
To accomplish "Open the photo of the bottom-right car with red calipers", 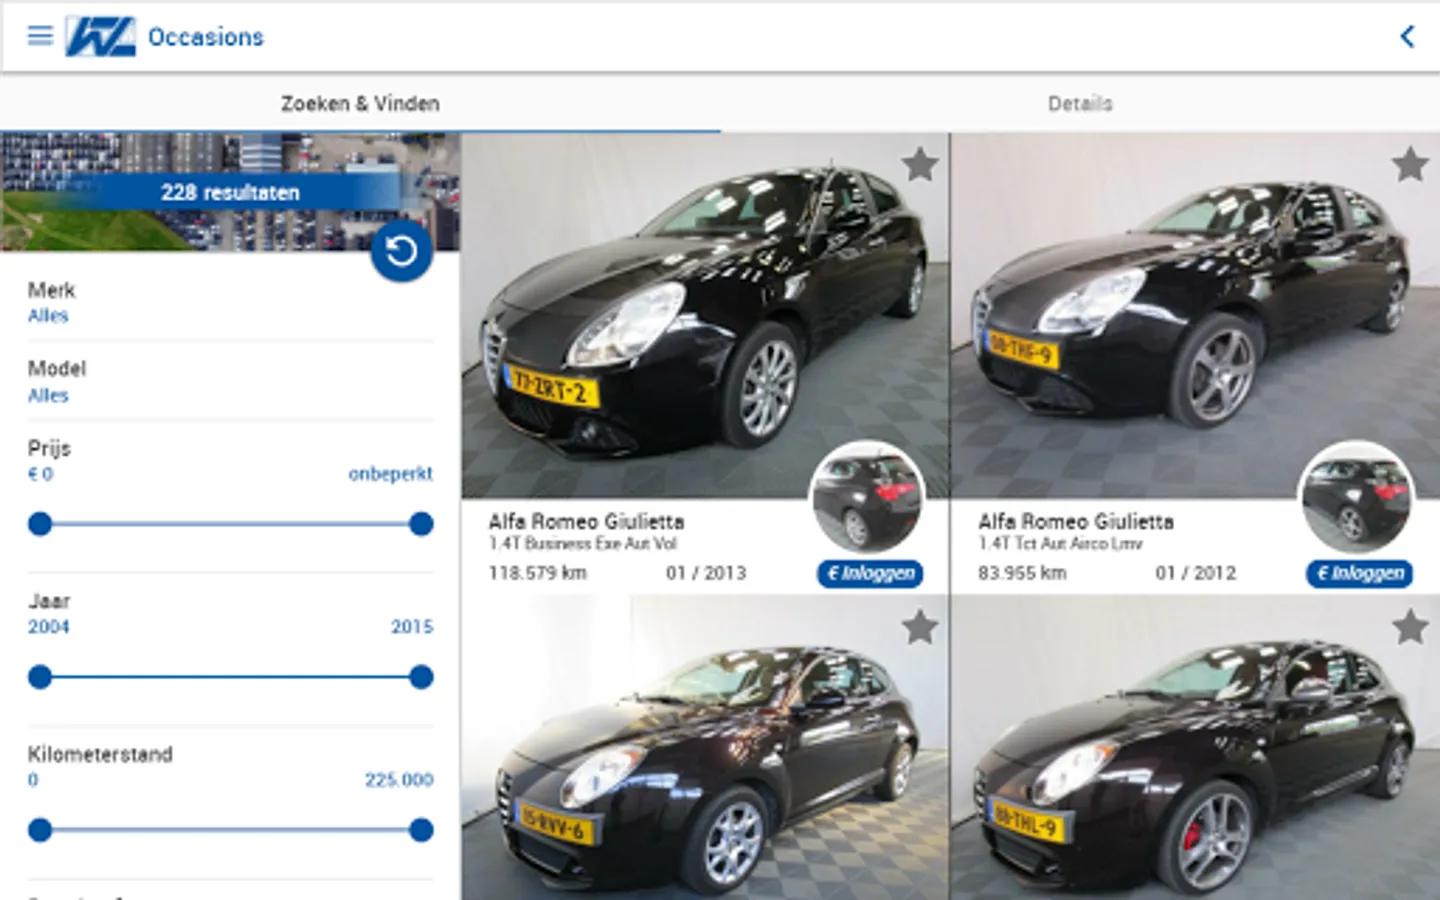I will pos(1195,748).
